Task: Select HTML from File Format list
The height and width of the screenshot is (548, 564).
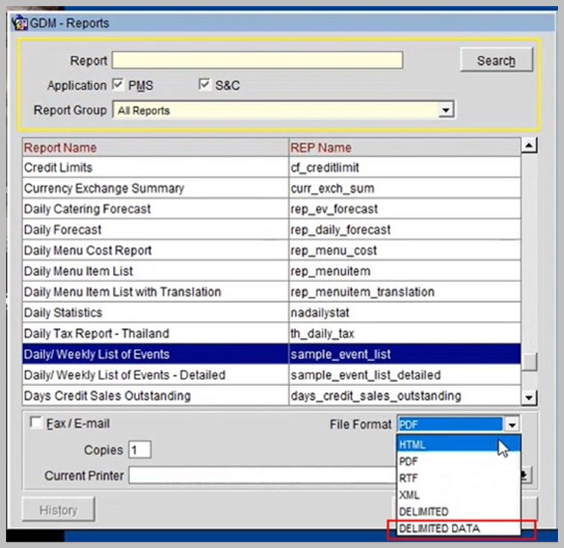Action: (x=459, y=445)
